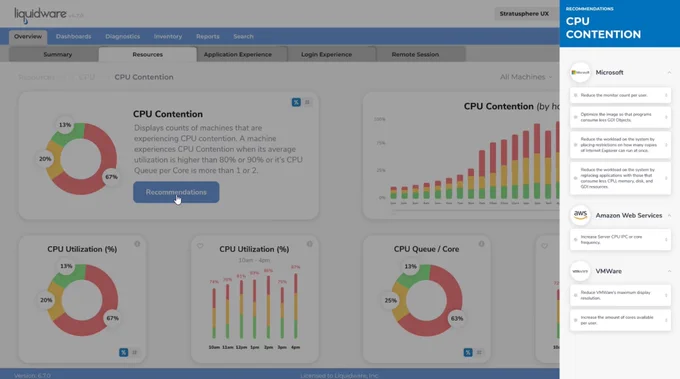Click the AWS logo in recommendations
Viewport: 680px width, 379px height.
click(x=580, y=215)
